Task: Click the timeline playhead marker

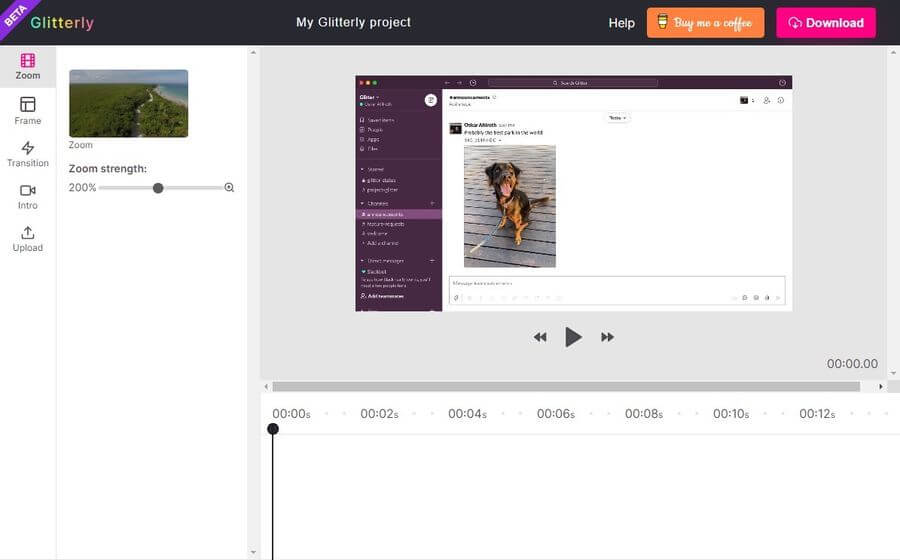Action: (273, 429)
